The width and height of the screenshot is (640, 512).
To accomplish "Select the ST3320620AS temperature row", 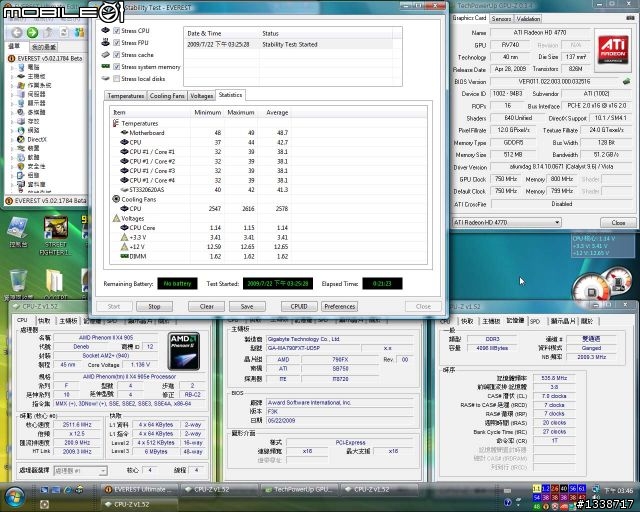I will pos(200,190).
